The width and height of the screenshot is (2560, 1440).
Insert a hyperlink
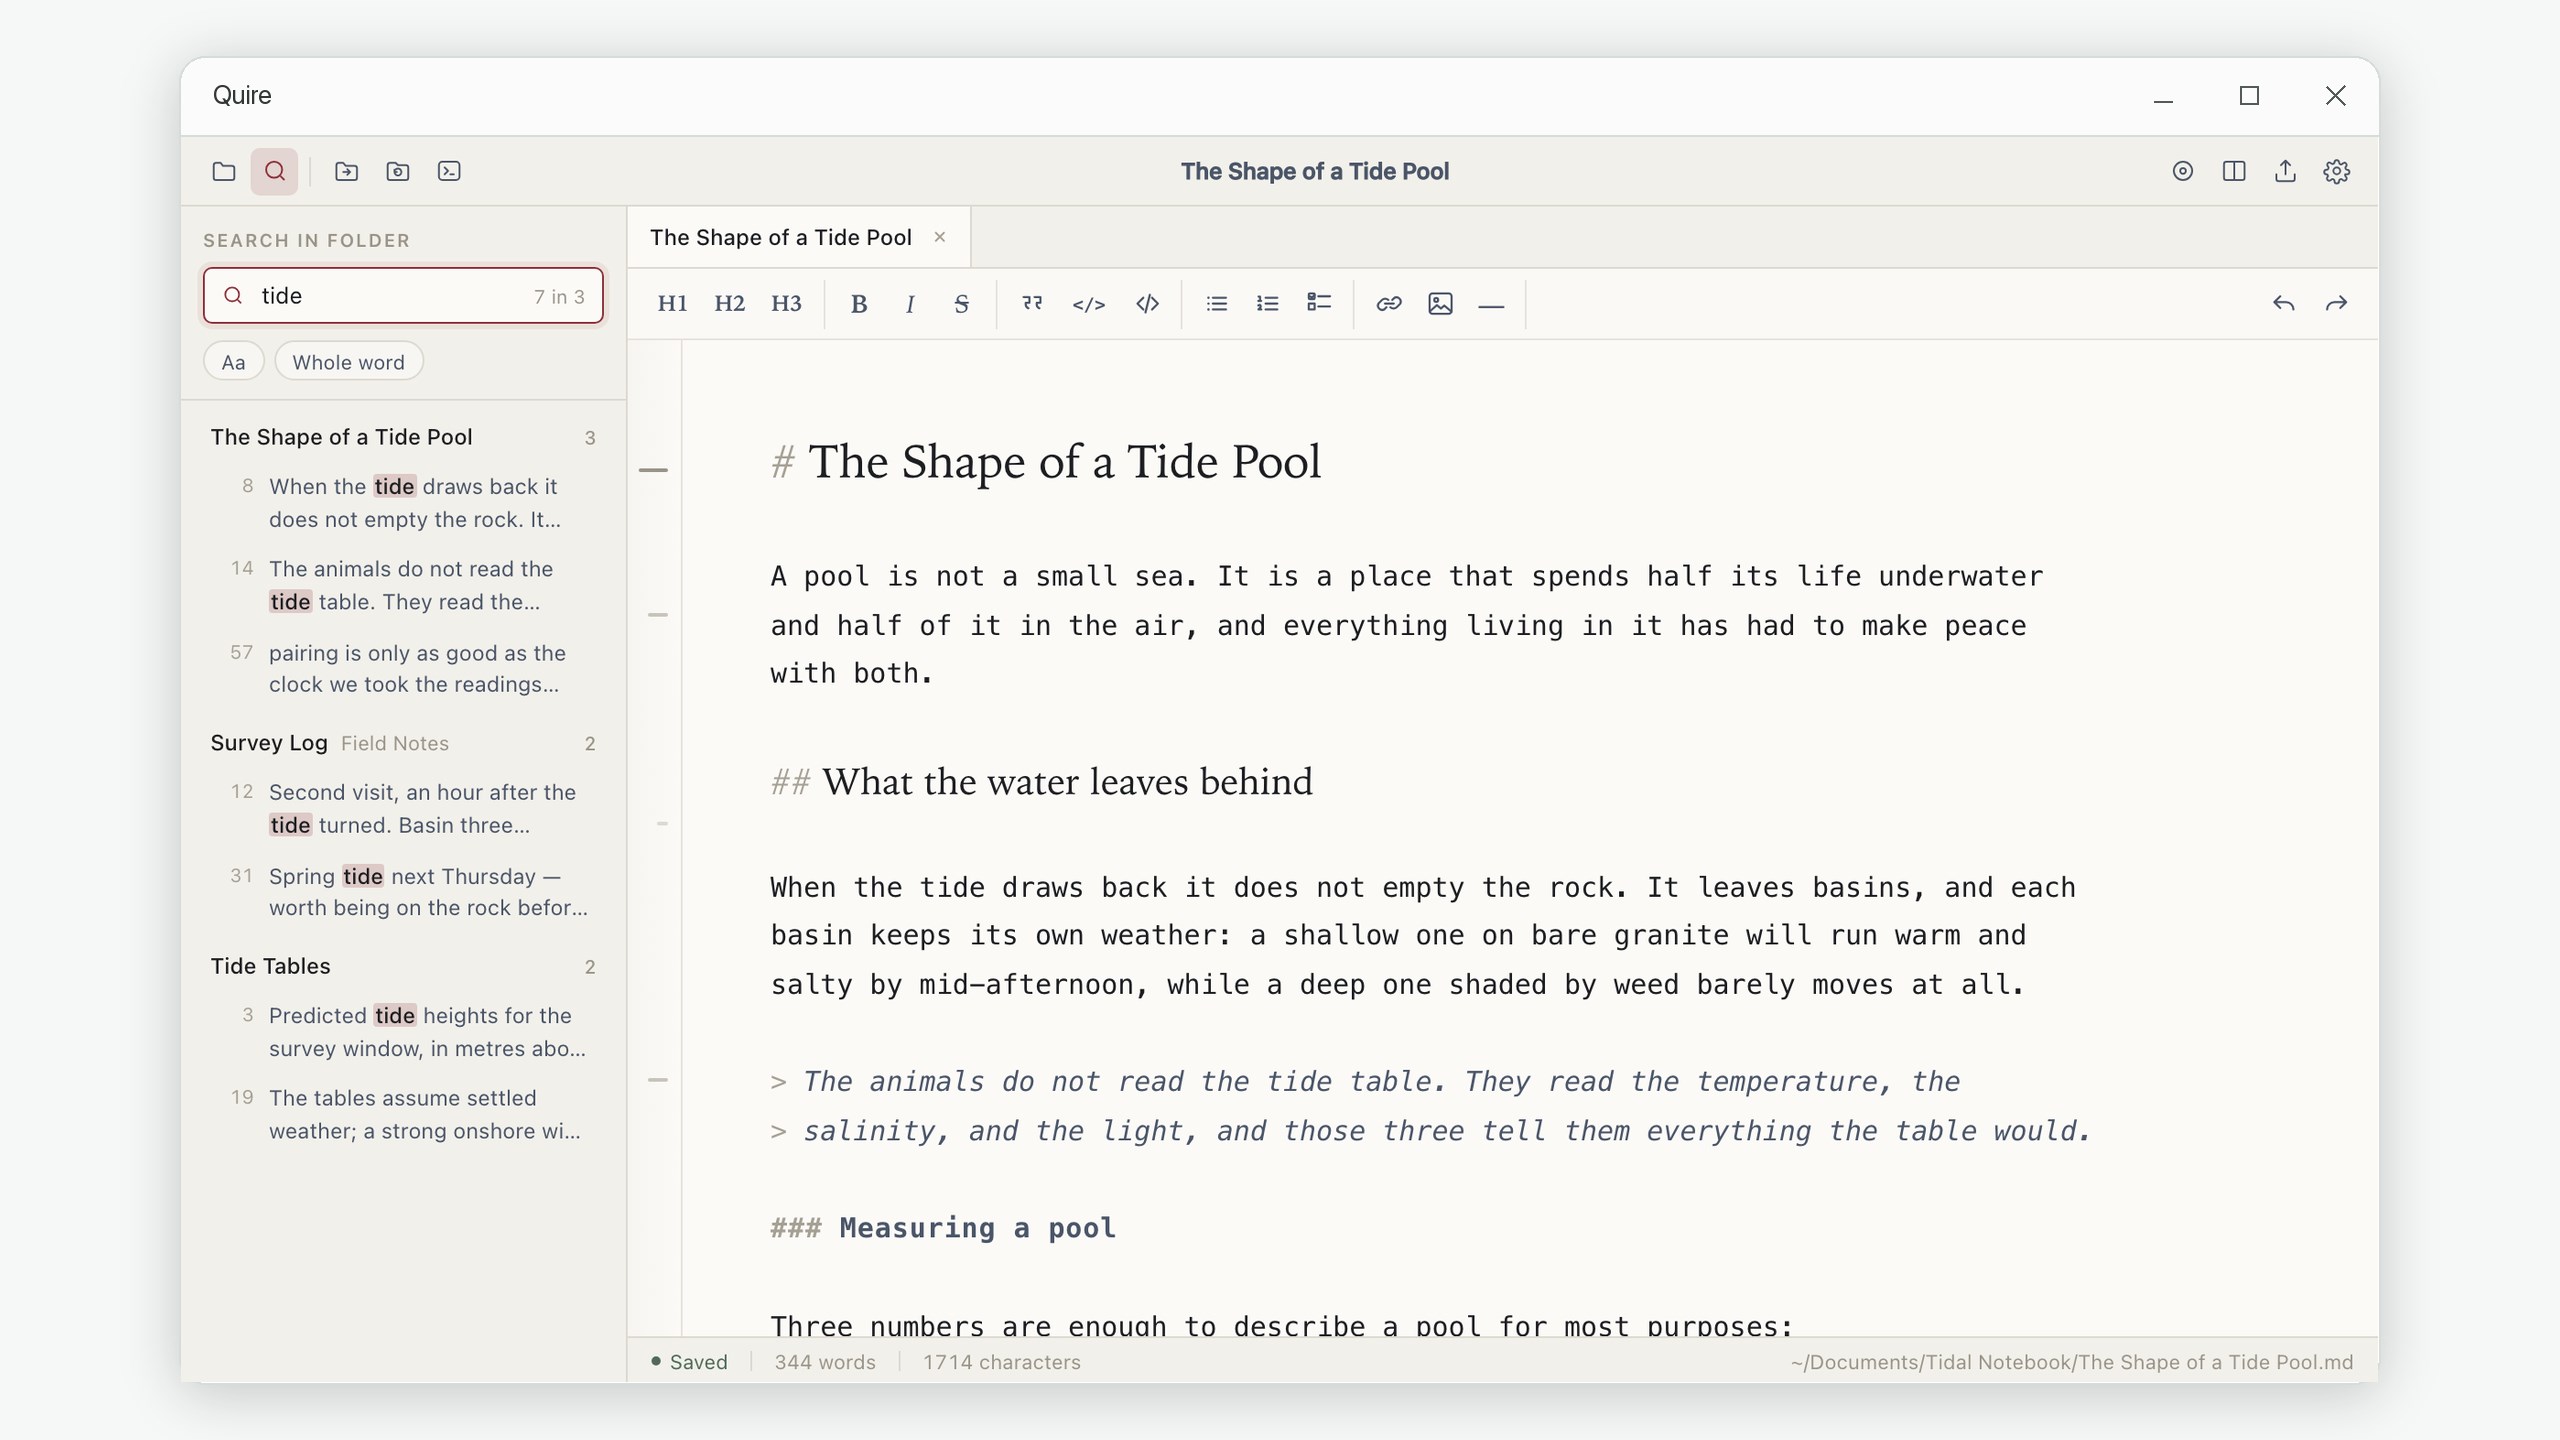tap(1388, 304)
